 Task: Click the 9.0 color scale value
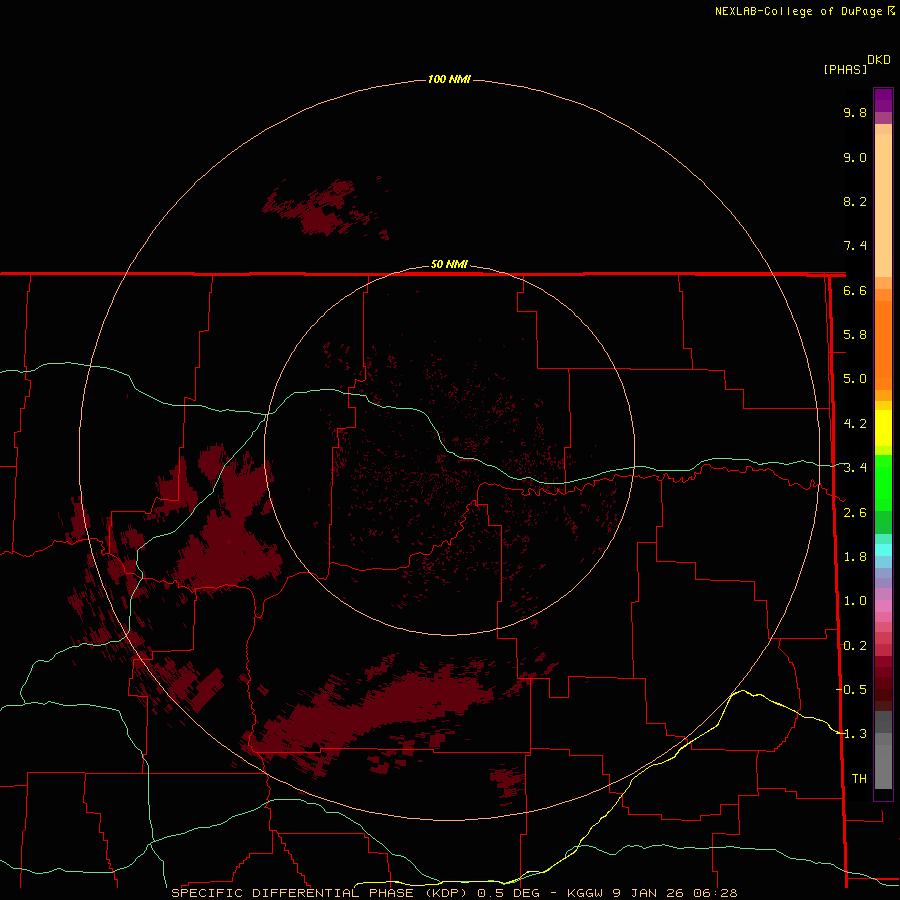855,157
